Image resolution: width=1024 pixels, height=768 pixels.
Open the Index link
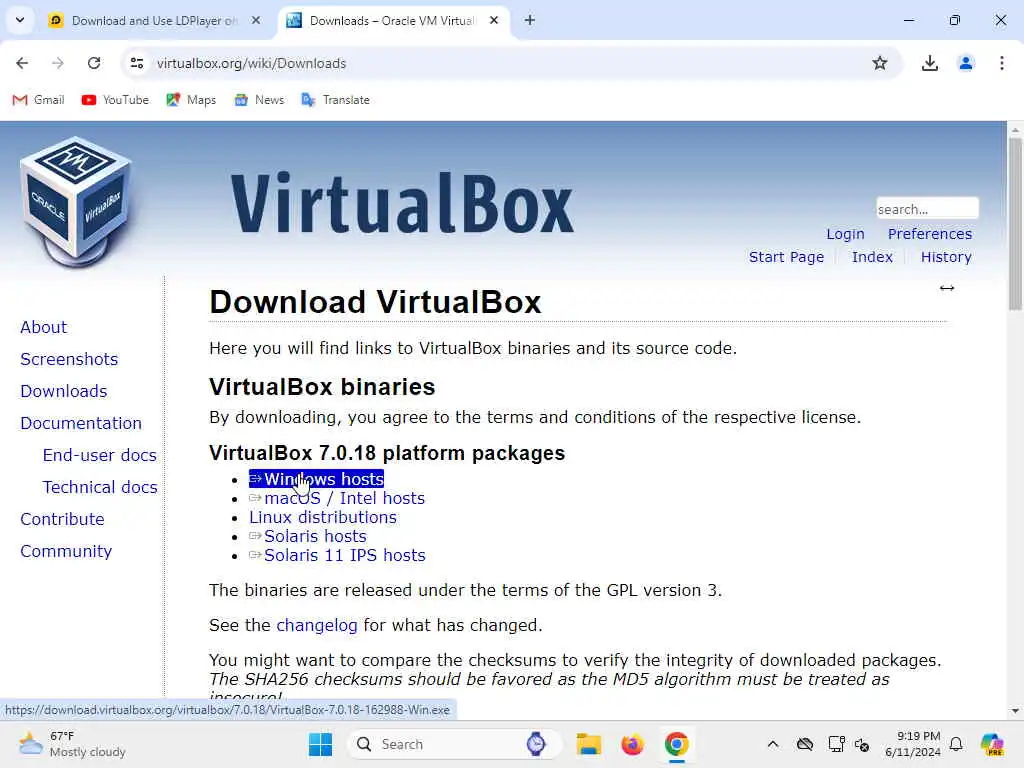point(872,257)
